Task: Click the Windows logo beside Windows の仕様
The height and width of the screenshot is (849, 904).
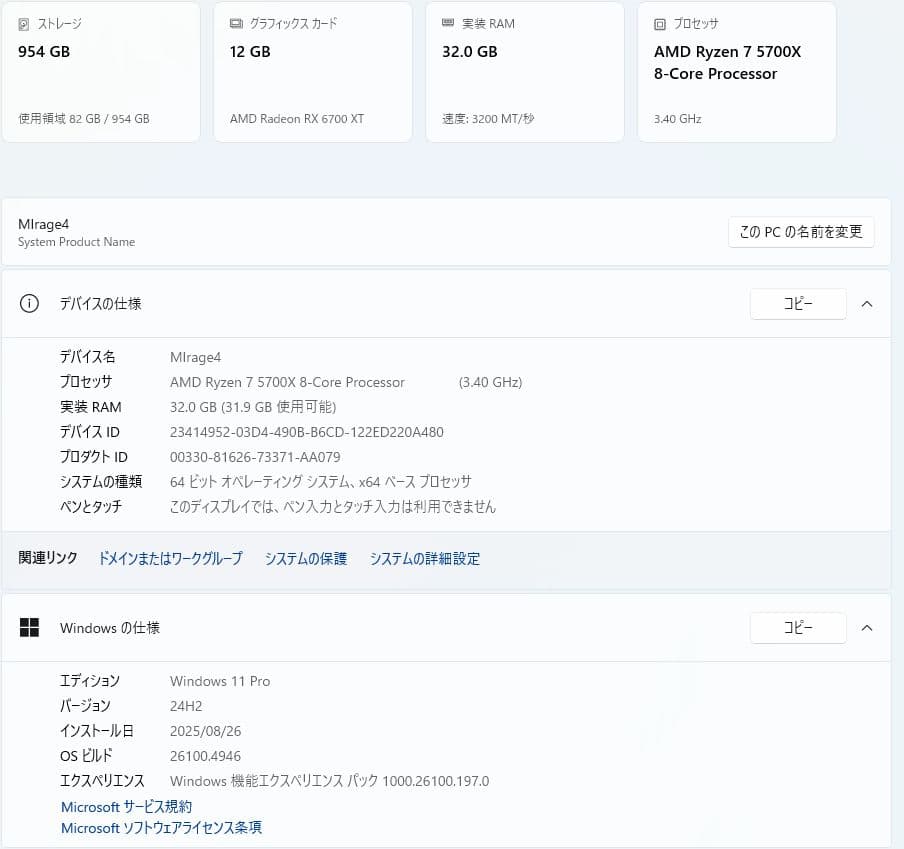Action: pyautogui.click(x=29, y=628)
